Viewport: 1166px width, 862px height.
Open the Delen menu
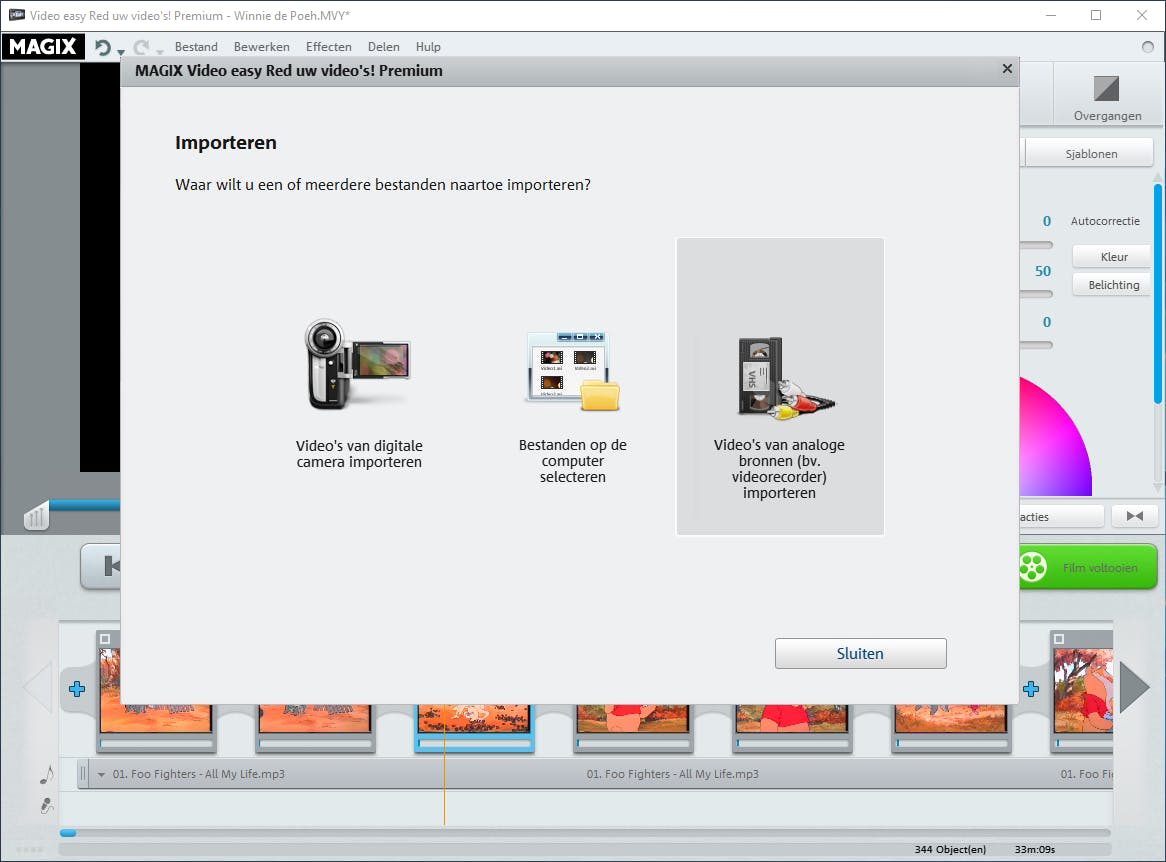384,47
